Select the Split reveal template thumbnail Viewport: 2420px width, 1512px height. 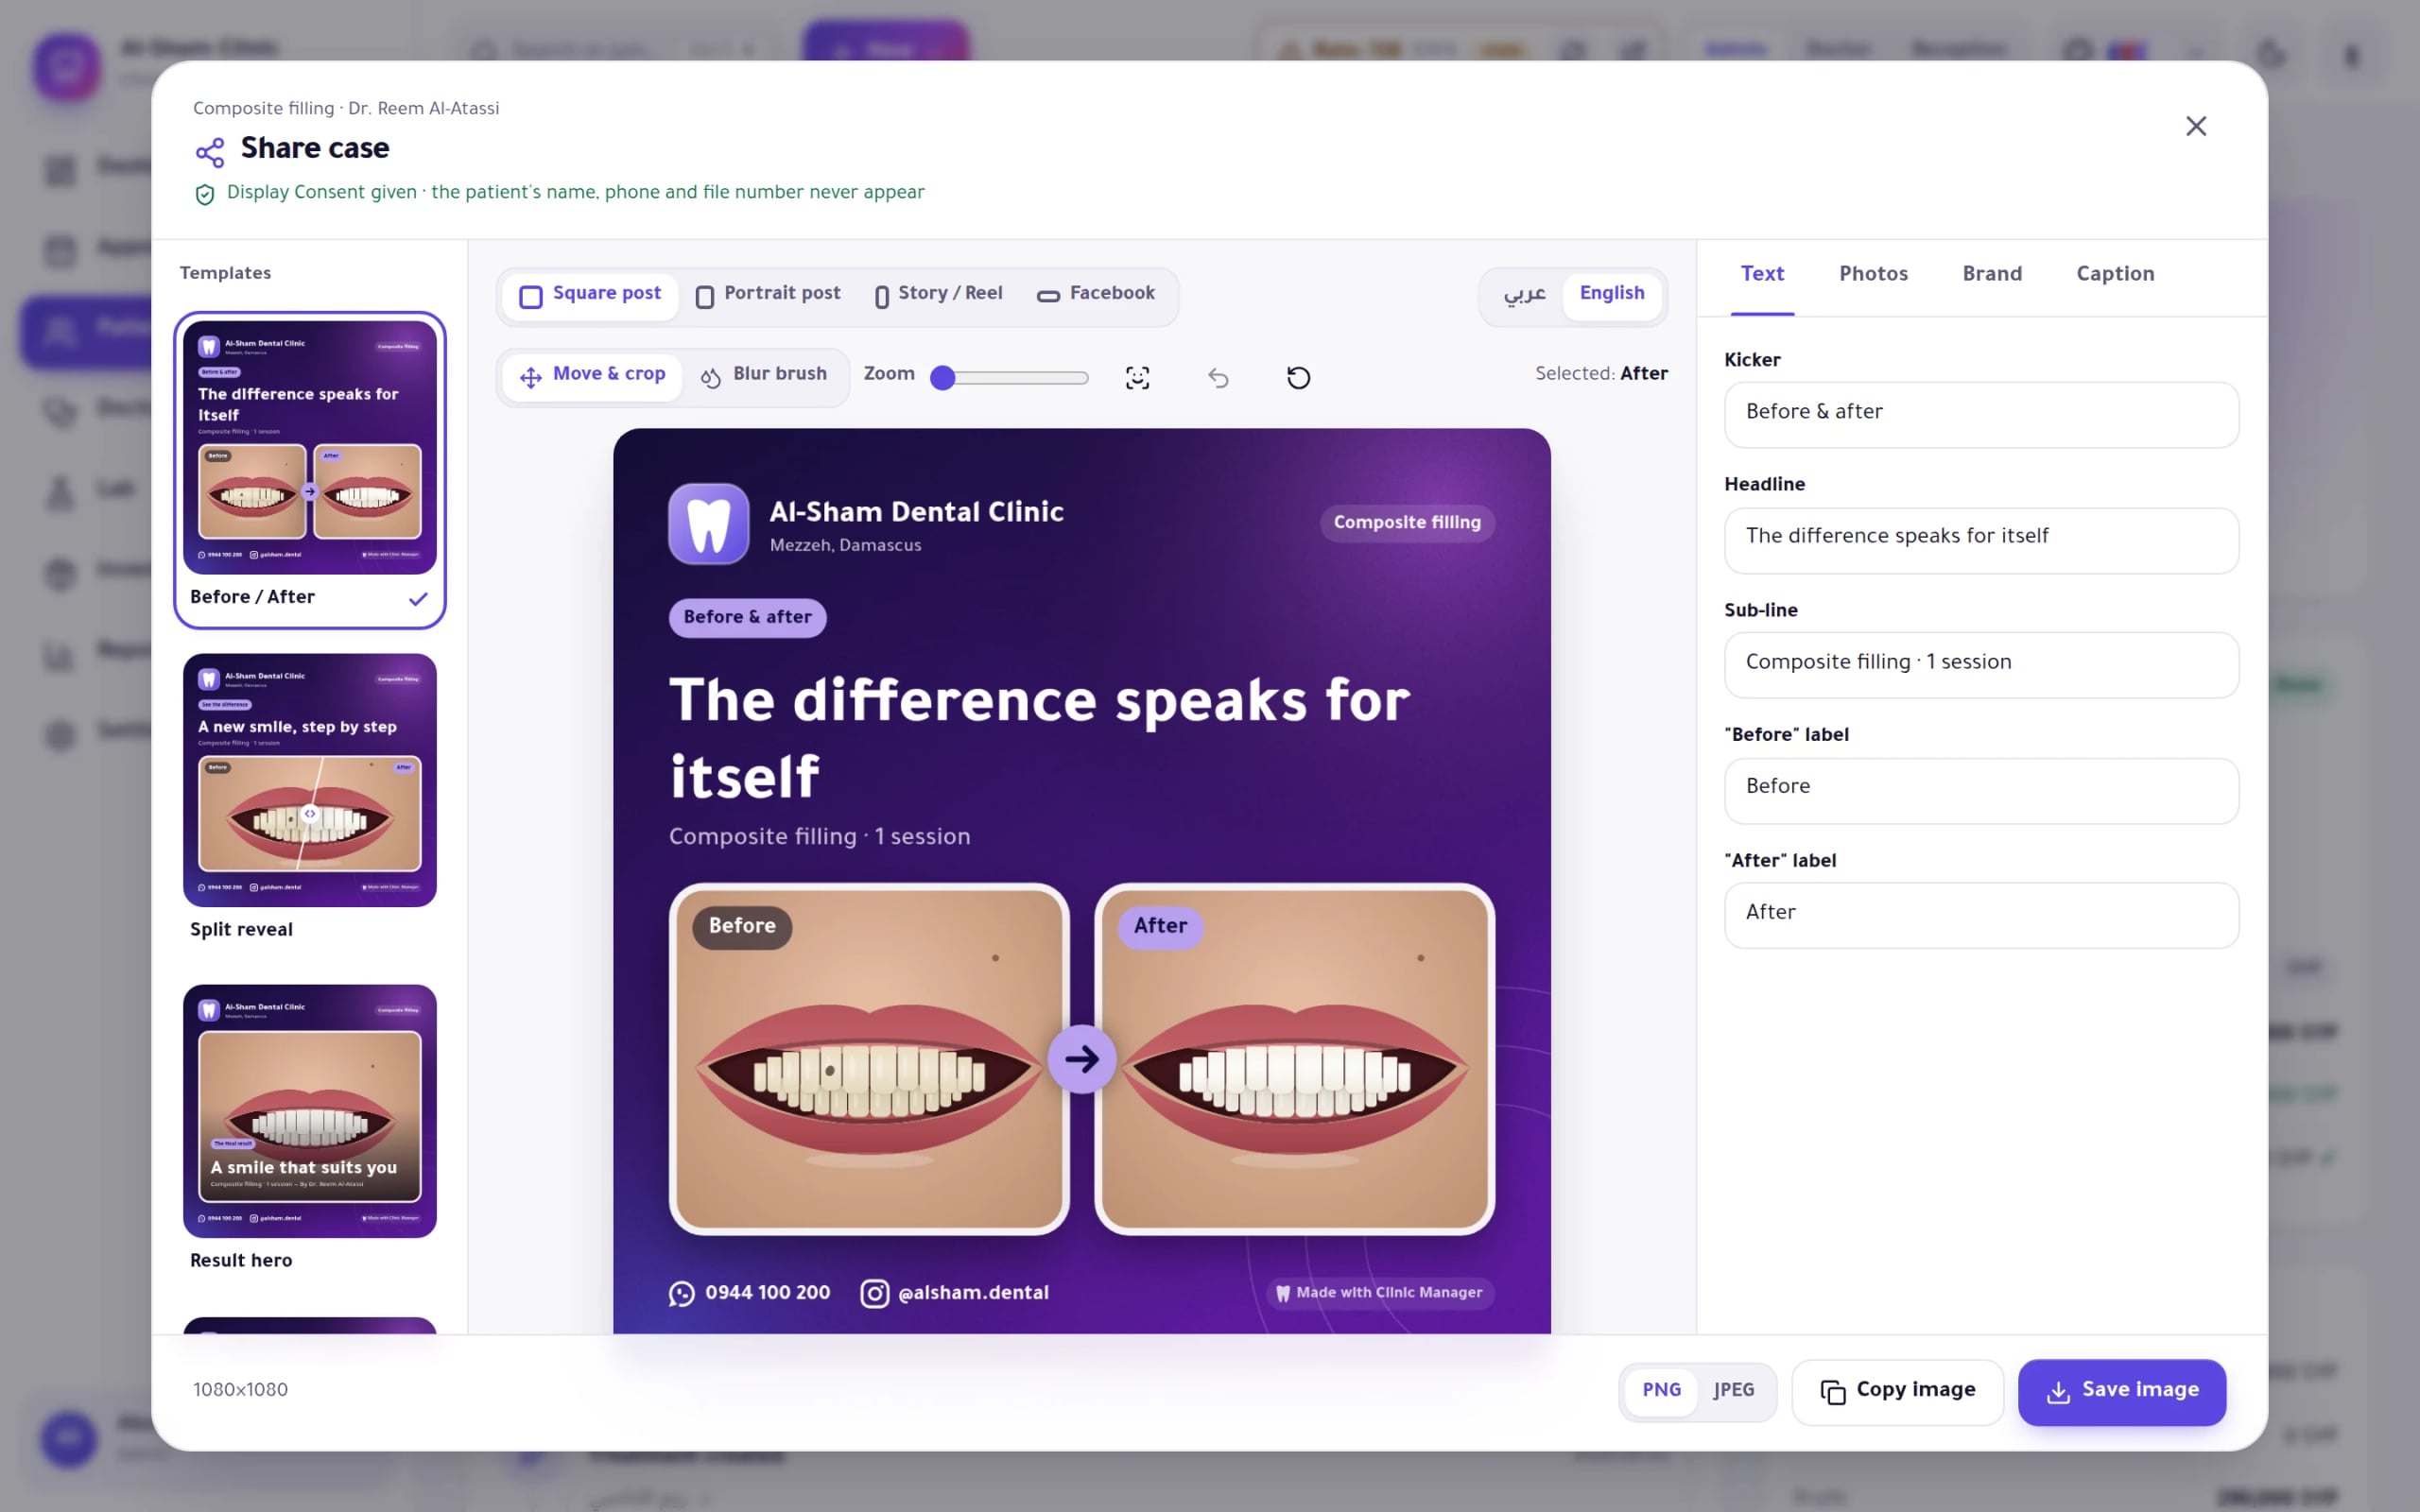[310, 780]
